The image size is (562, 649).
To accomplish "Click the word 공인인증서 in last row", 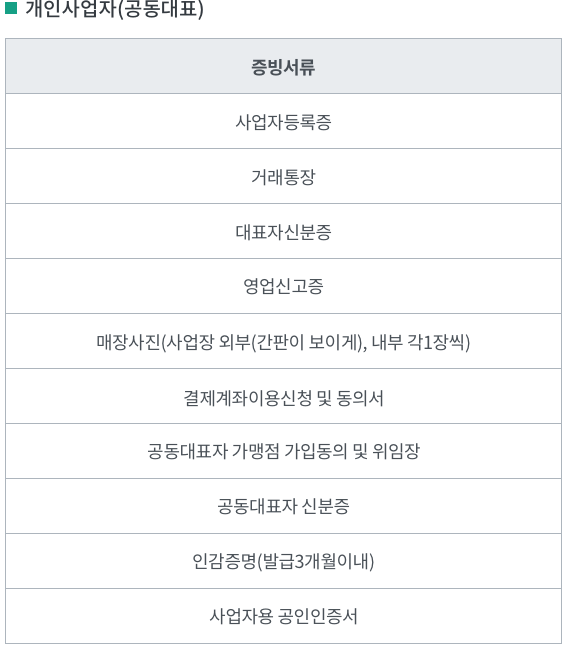I will coord(317,616).
